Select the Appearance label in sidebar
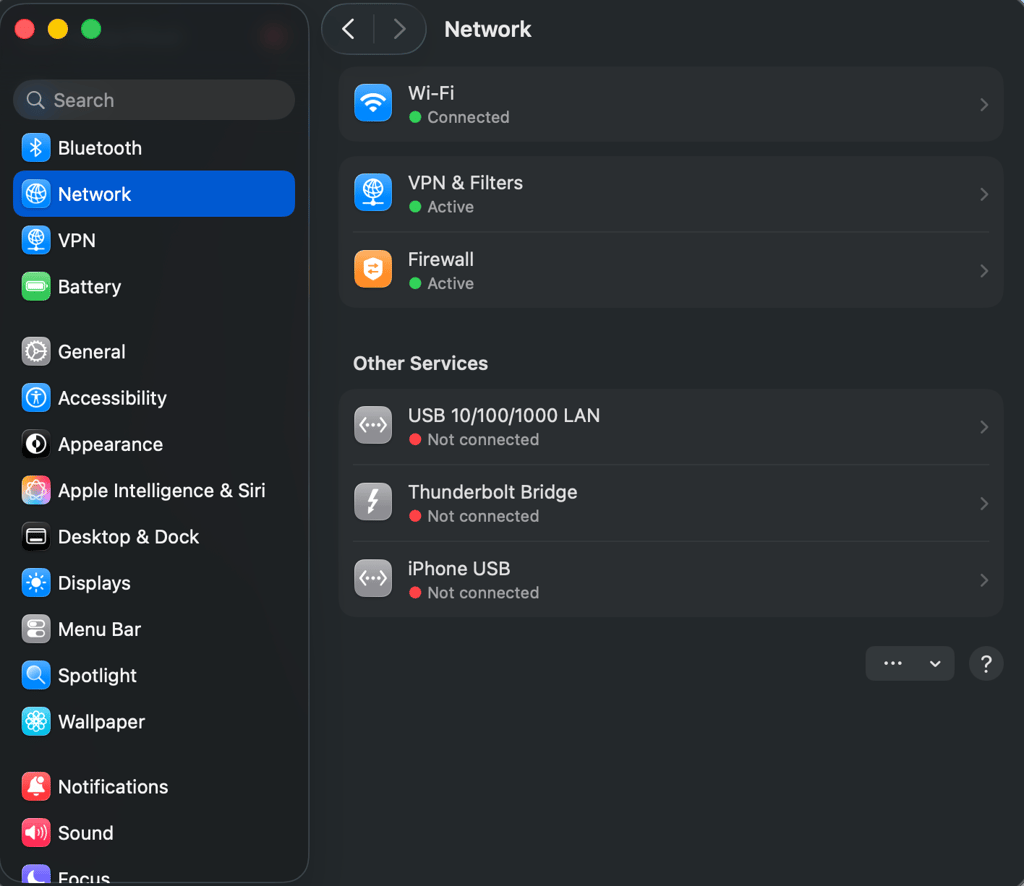1024x886 pixels. (110, 444)
